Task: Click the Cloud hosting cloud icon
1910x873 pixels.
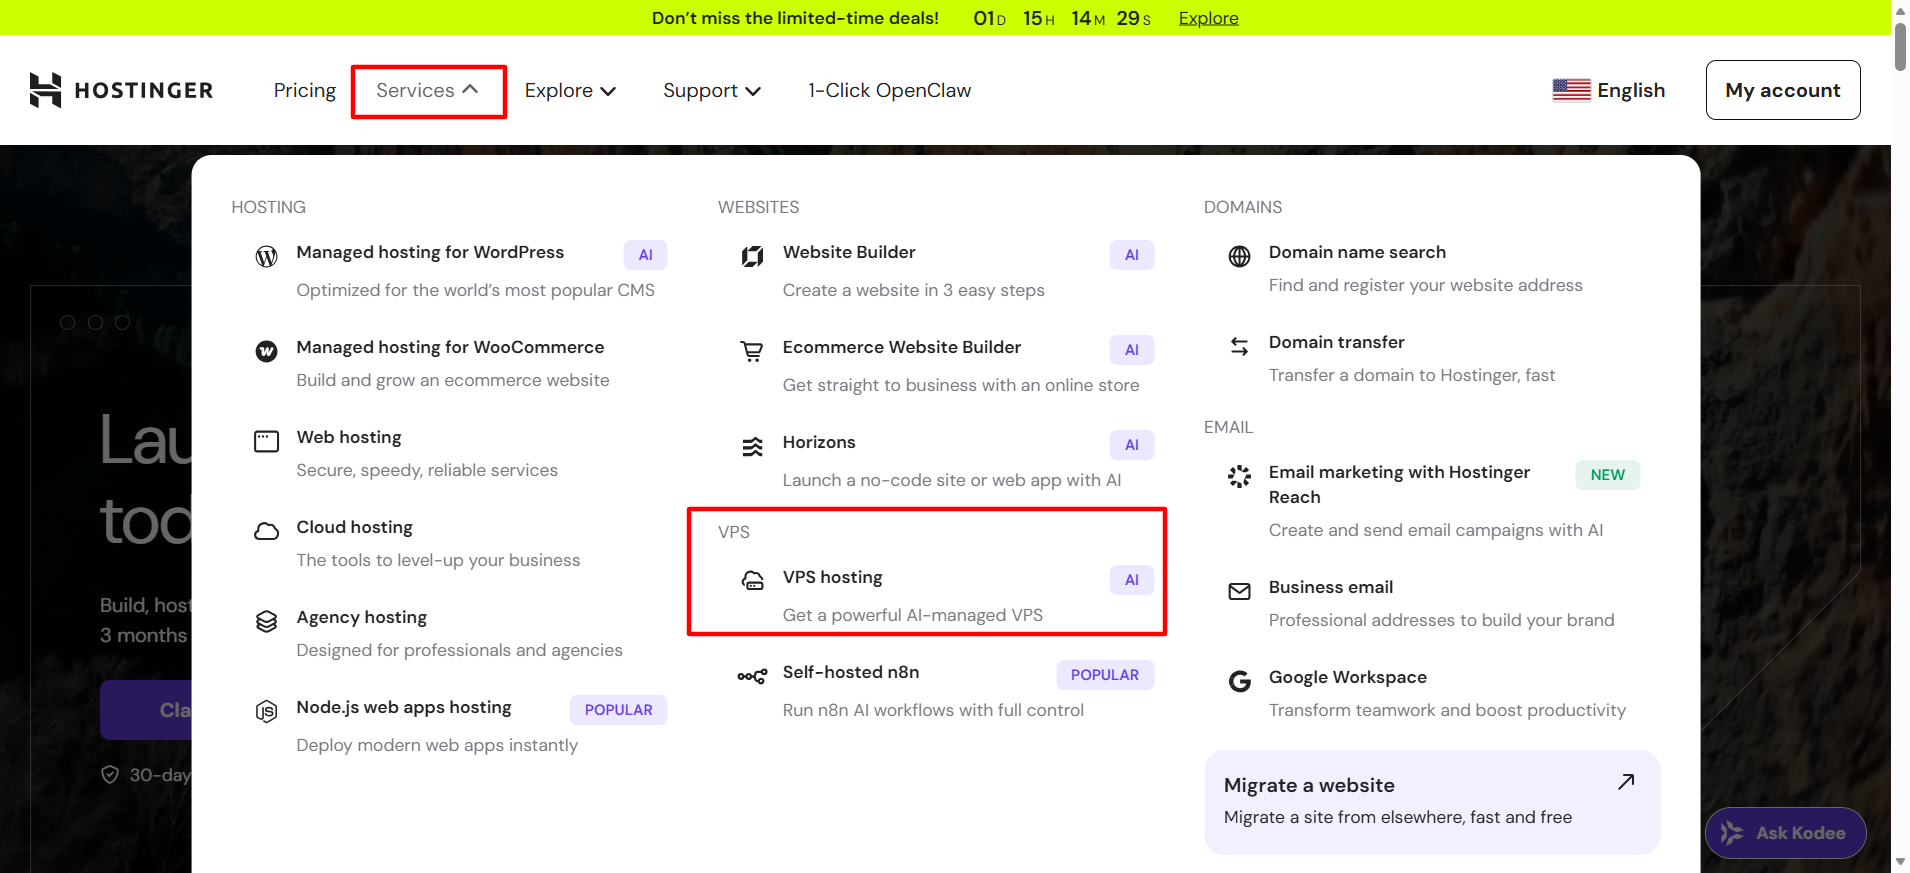Action: (x=266, y=531)
